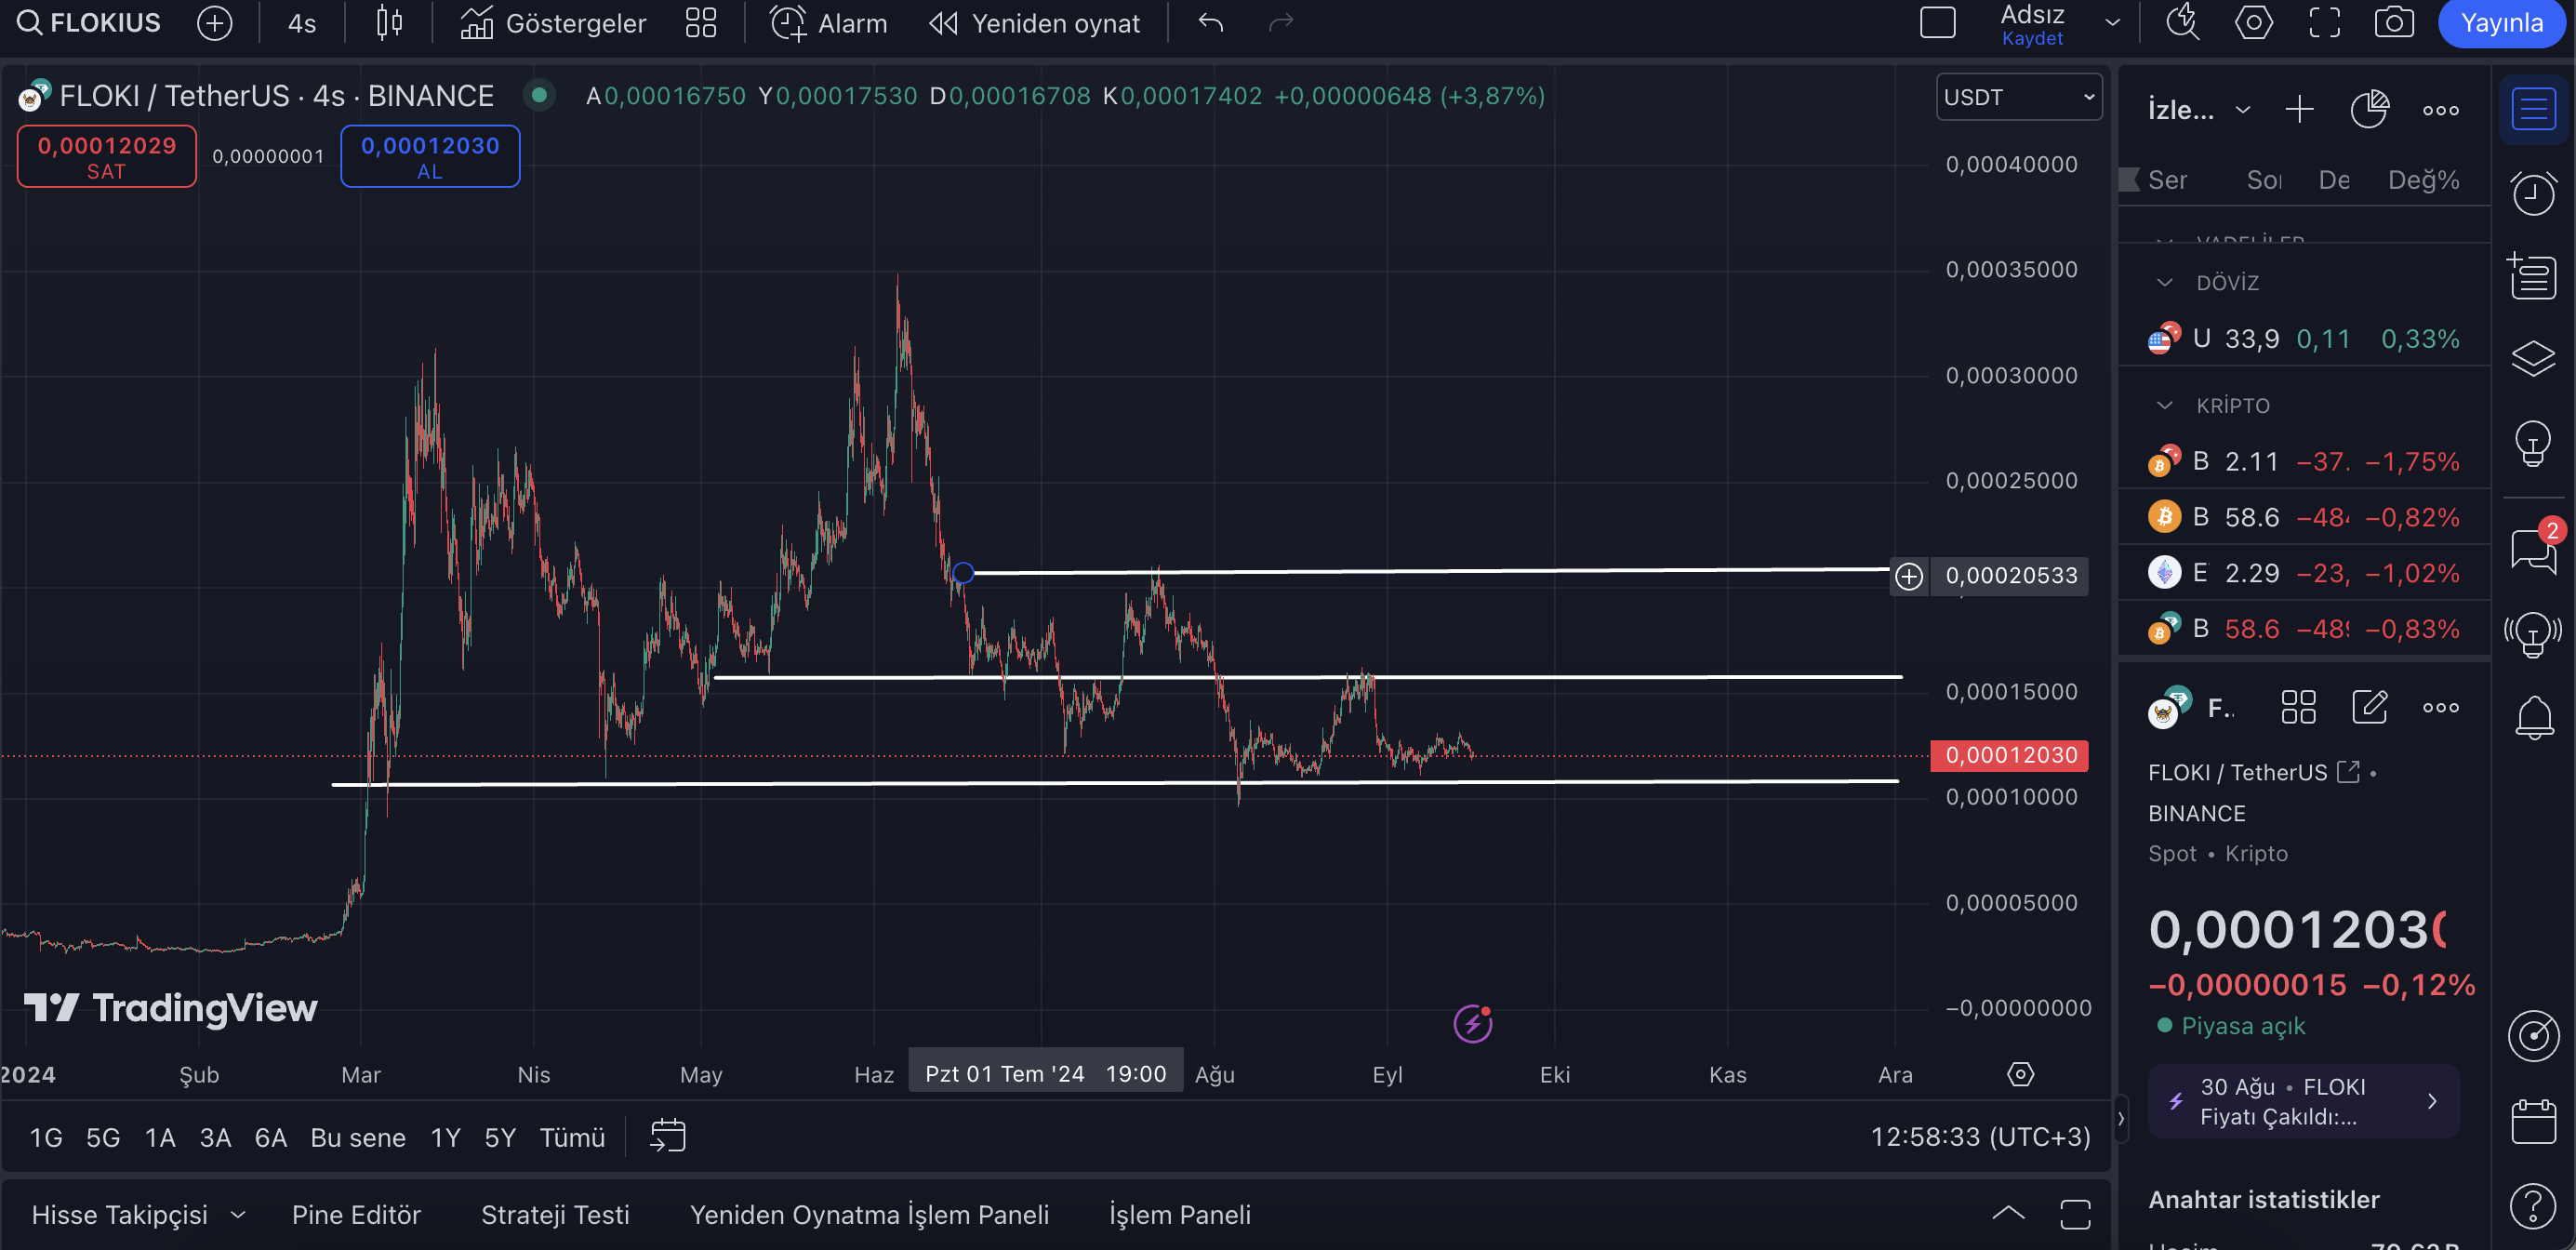This screenshot has height=1250, width=2576.
Task: Select the 1G time range
Action: (46, 1137)
